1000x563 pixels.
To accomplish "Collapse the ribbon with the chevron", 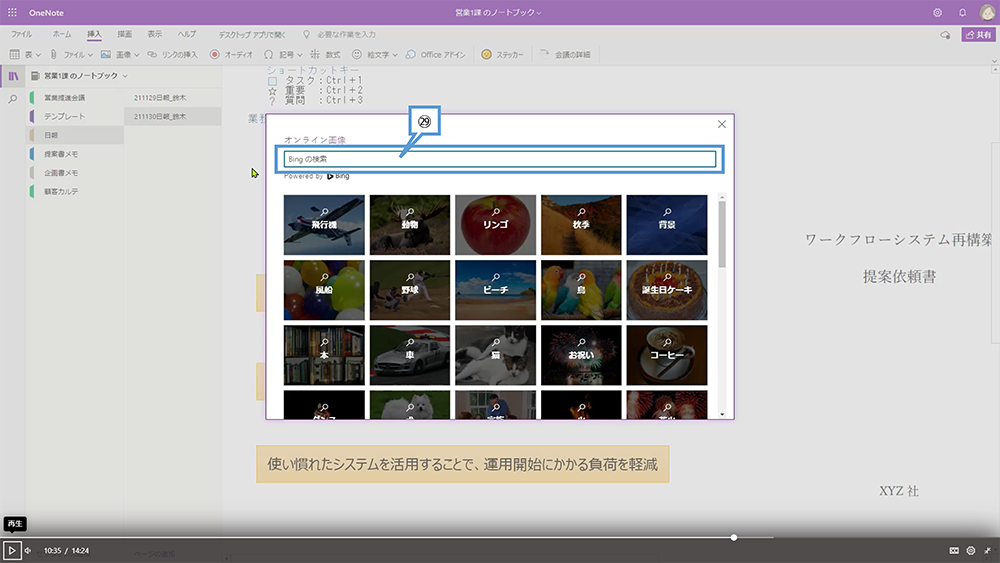I will pyautogui.click(x=994, y=62).
